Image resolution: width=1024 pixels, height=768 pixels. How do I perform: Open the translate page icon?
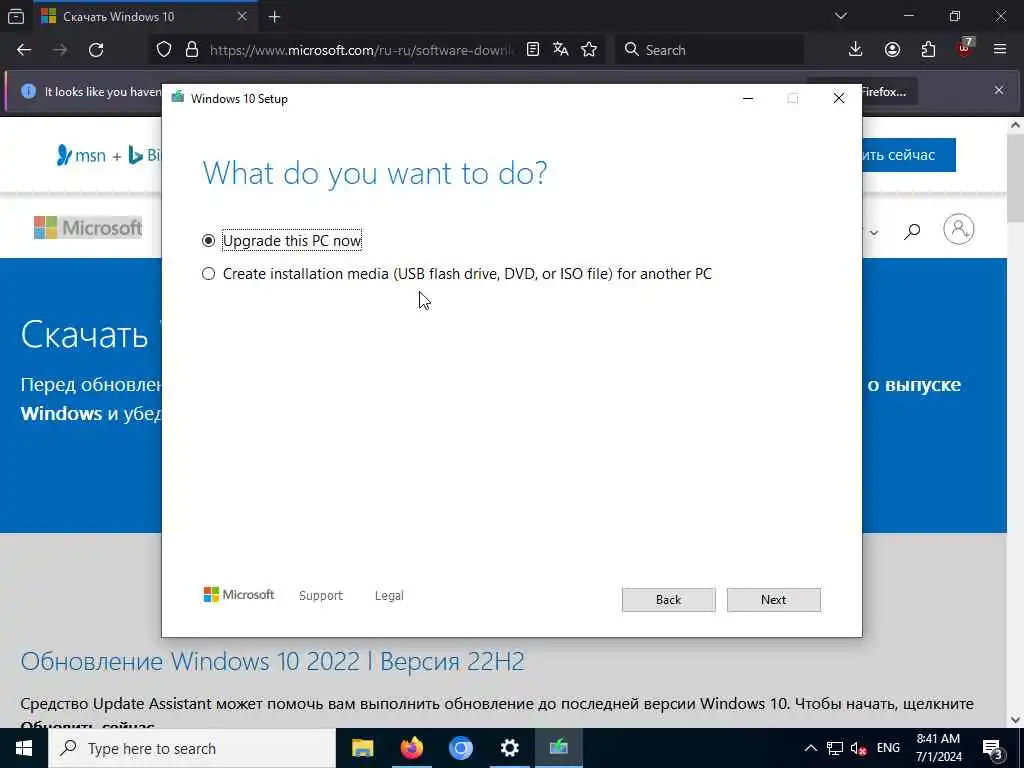pos(560,50)
